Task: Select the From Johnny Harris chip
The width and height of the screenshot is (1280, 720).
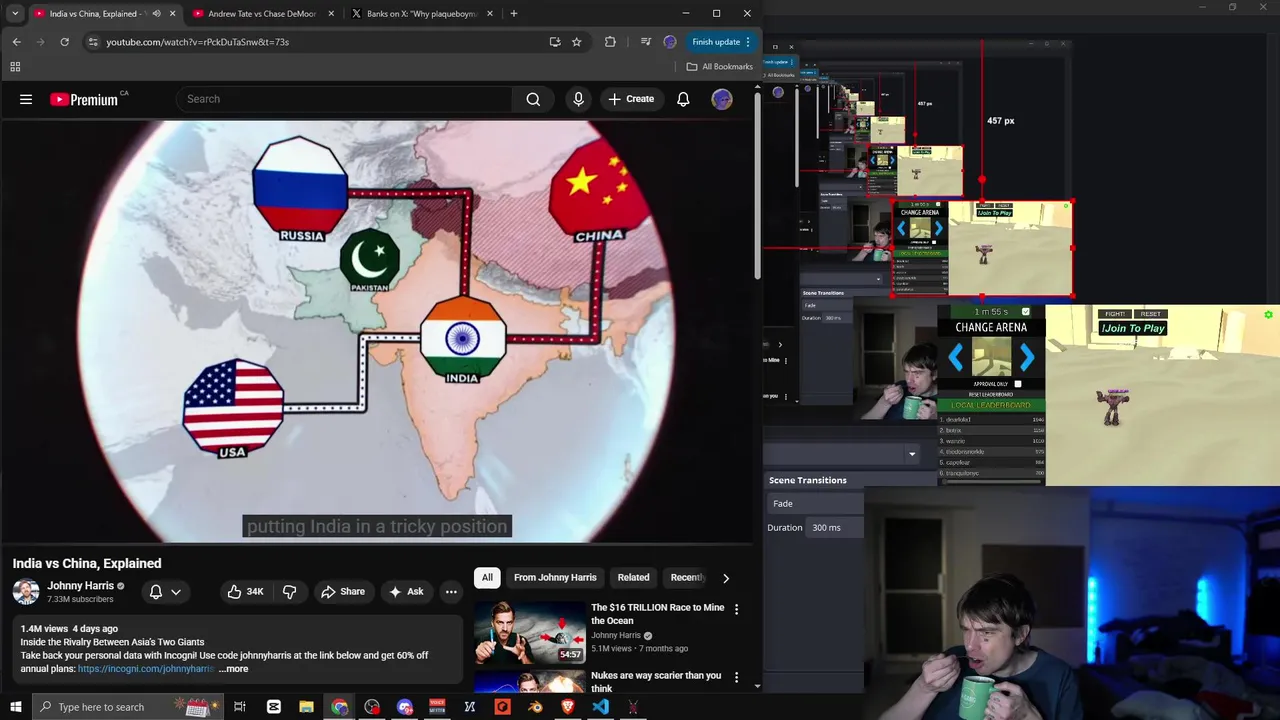Action: pos(555,578)
